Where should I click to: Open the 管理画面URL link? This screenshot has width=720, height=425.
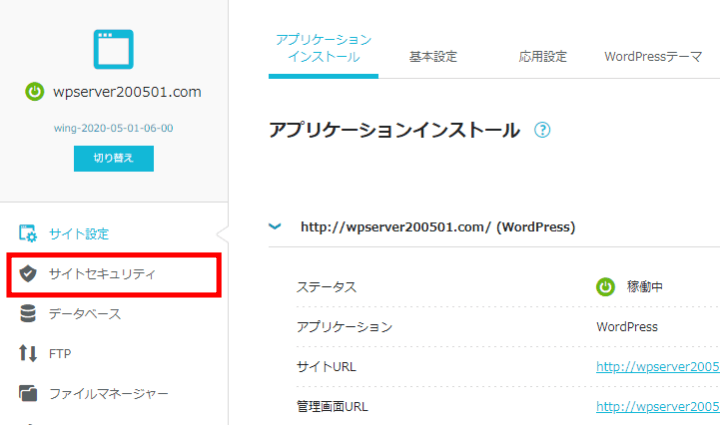658,407
